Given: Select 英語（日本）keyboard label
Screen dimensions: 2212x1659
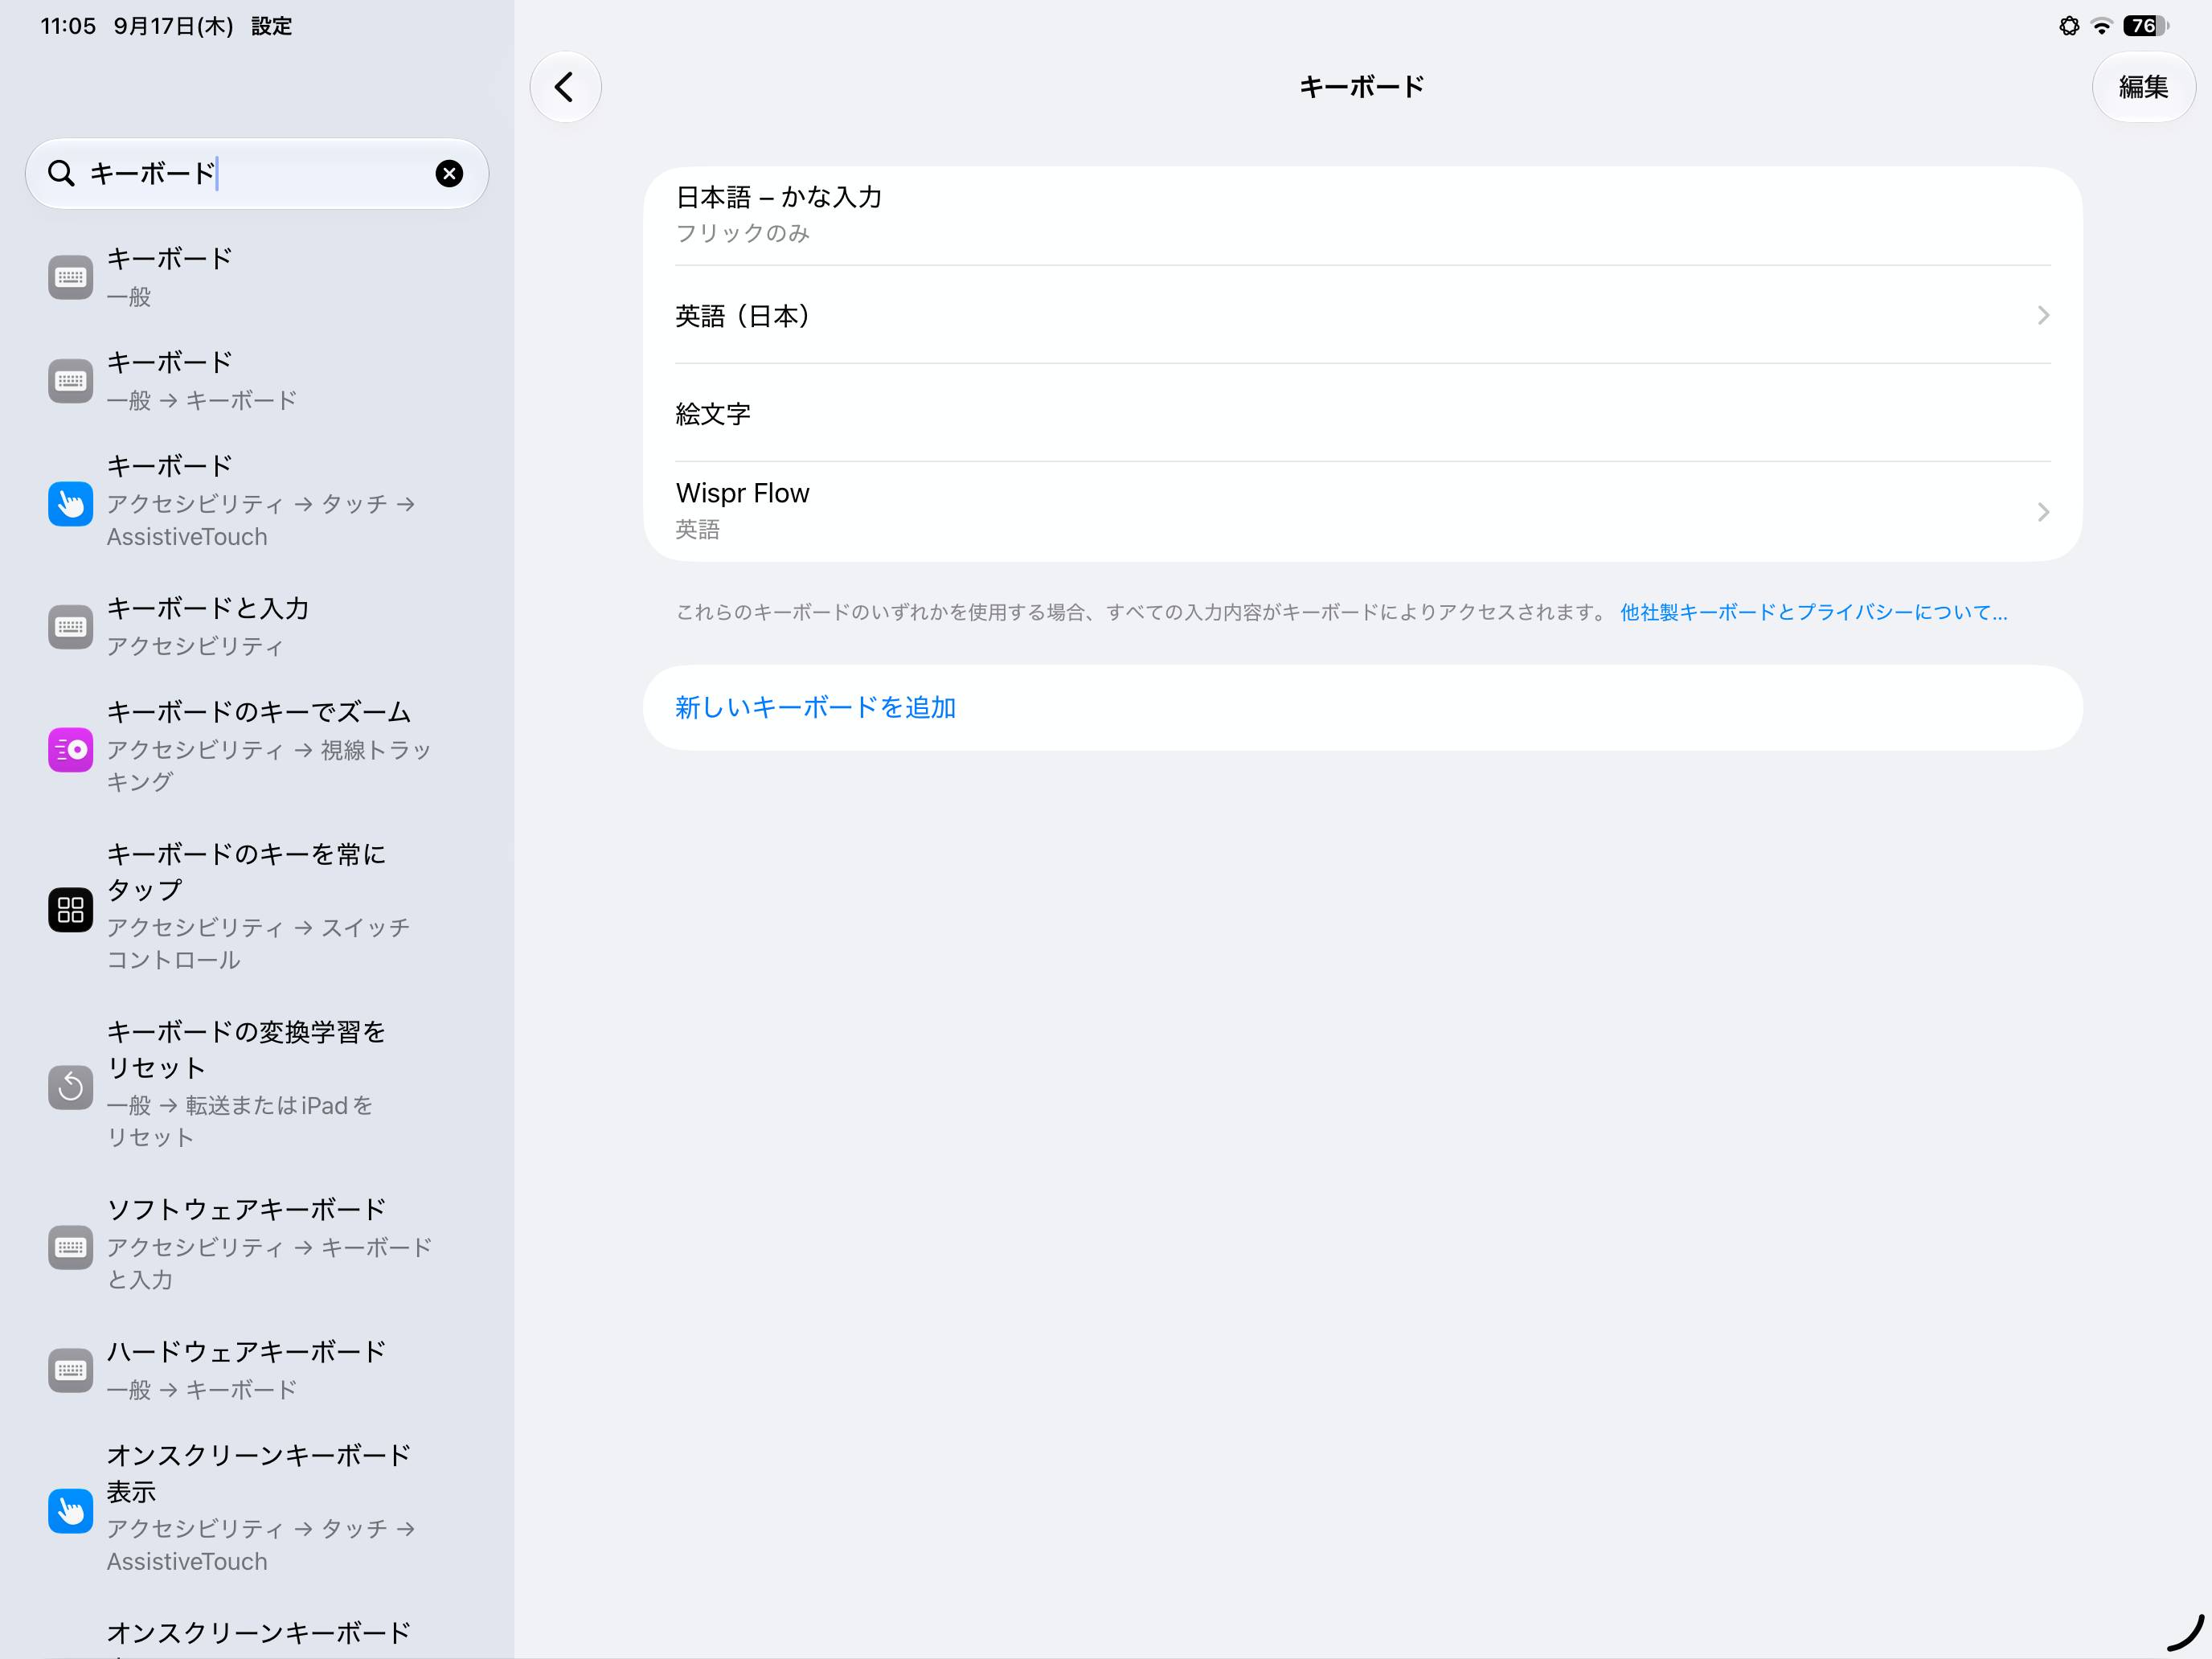Looking at the screenshot, I should tap(742, 316).
